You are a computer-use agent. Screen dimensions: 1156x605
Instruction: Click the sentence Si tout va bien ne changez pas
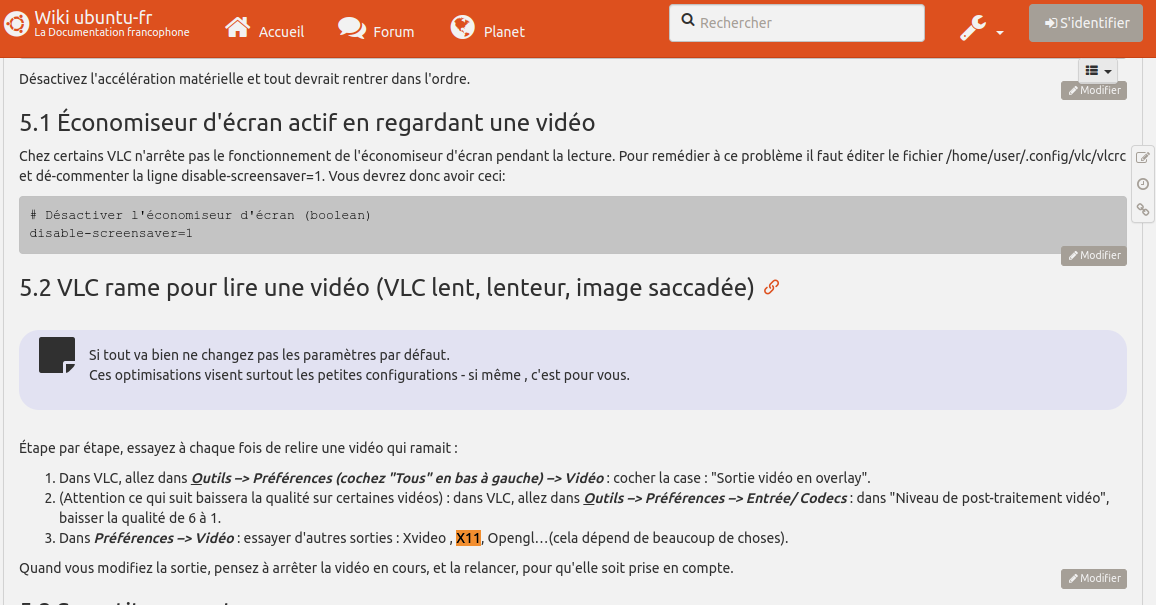[x=269, y=355]
